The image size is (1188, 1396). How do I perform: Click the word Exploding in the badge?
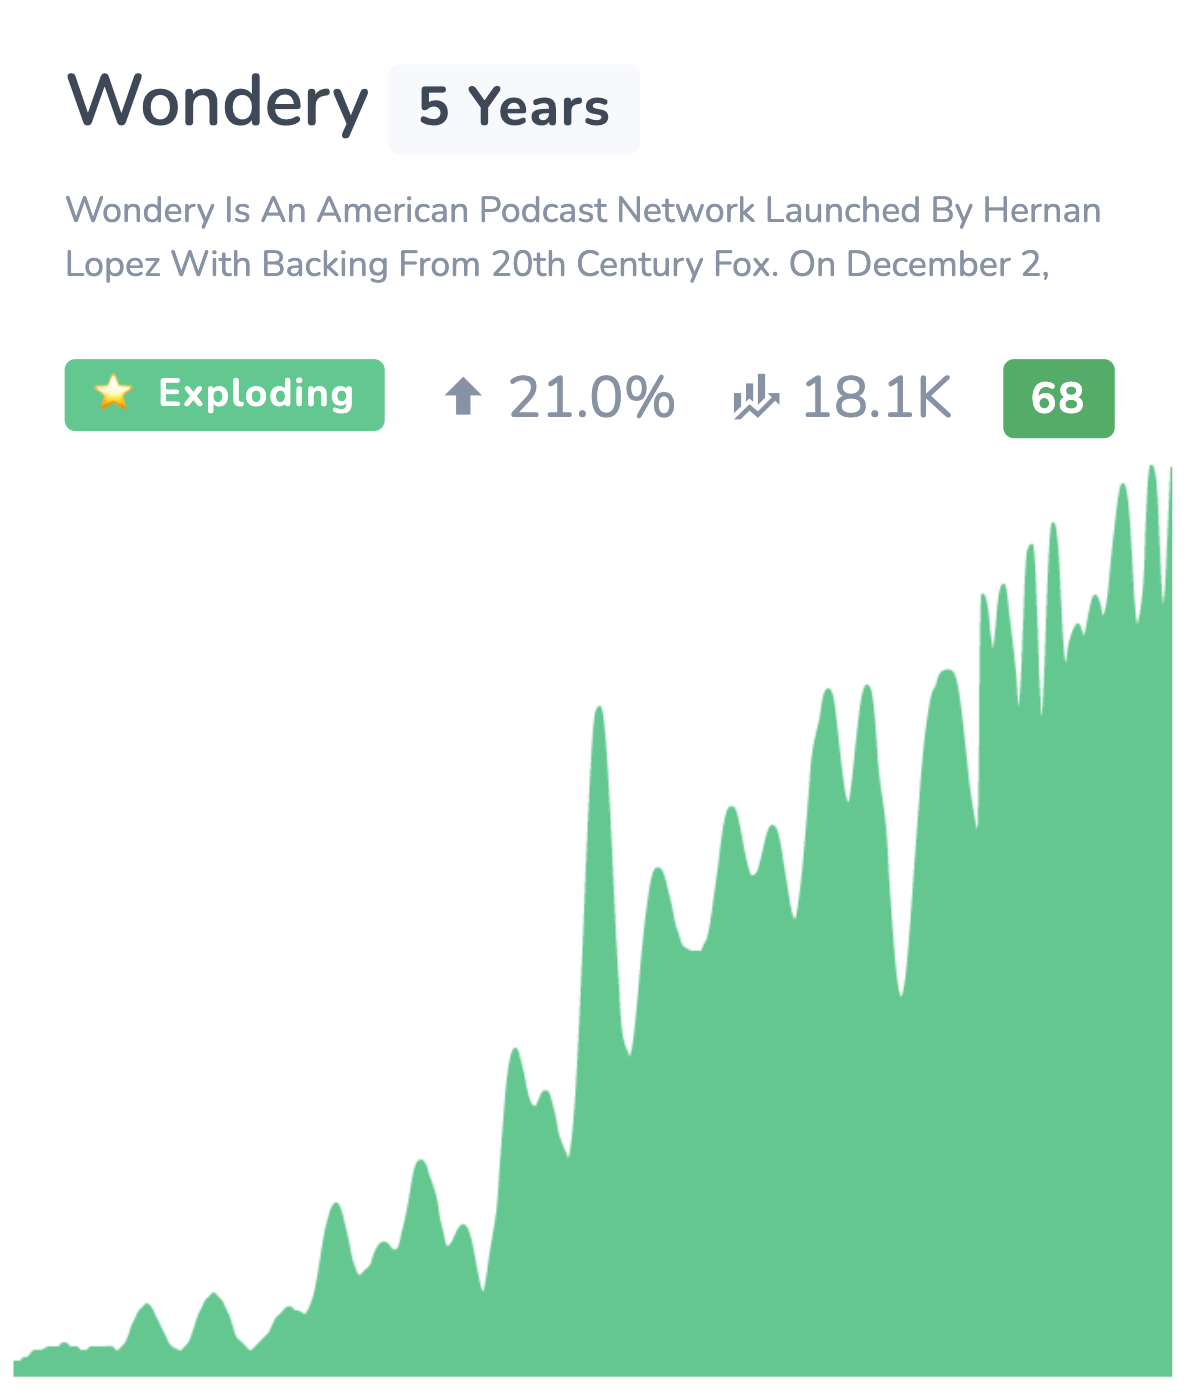coord(256,394)
